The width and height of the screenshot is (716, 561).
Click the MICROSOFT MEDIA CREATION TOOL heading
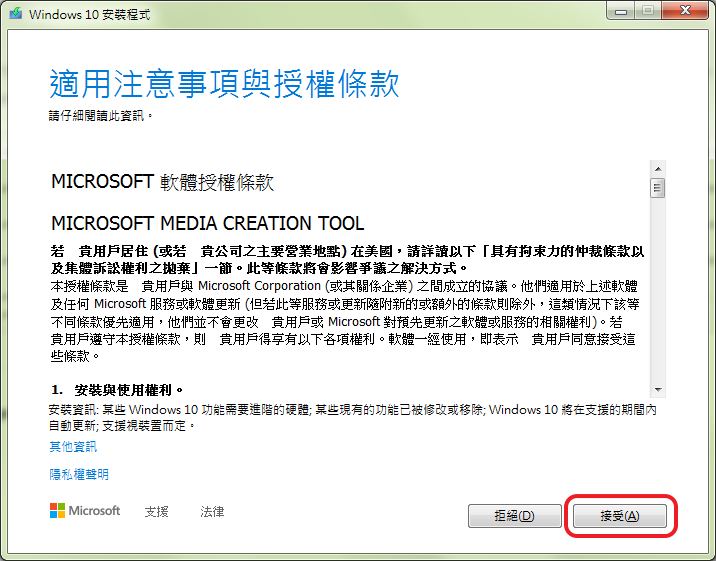pos(208,223)
